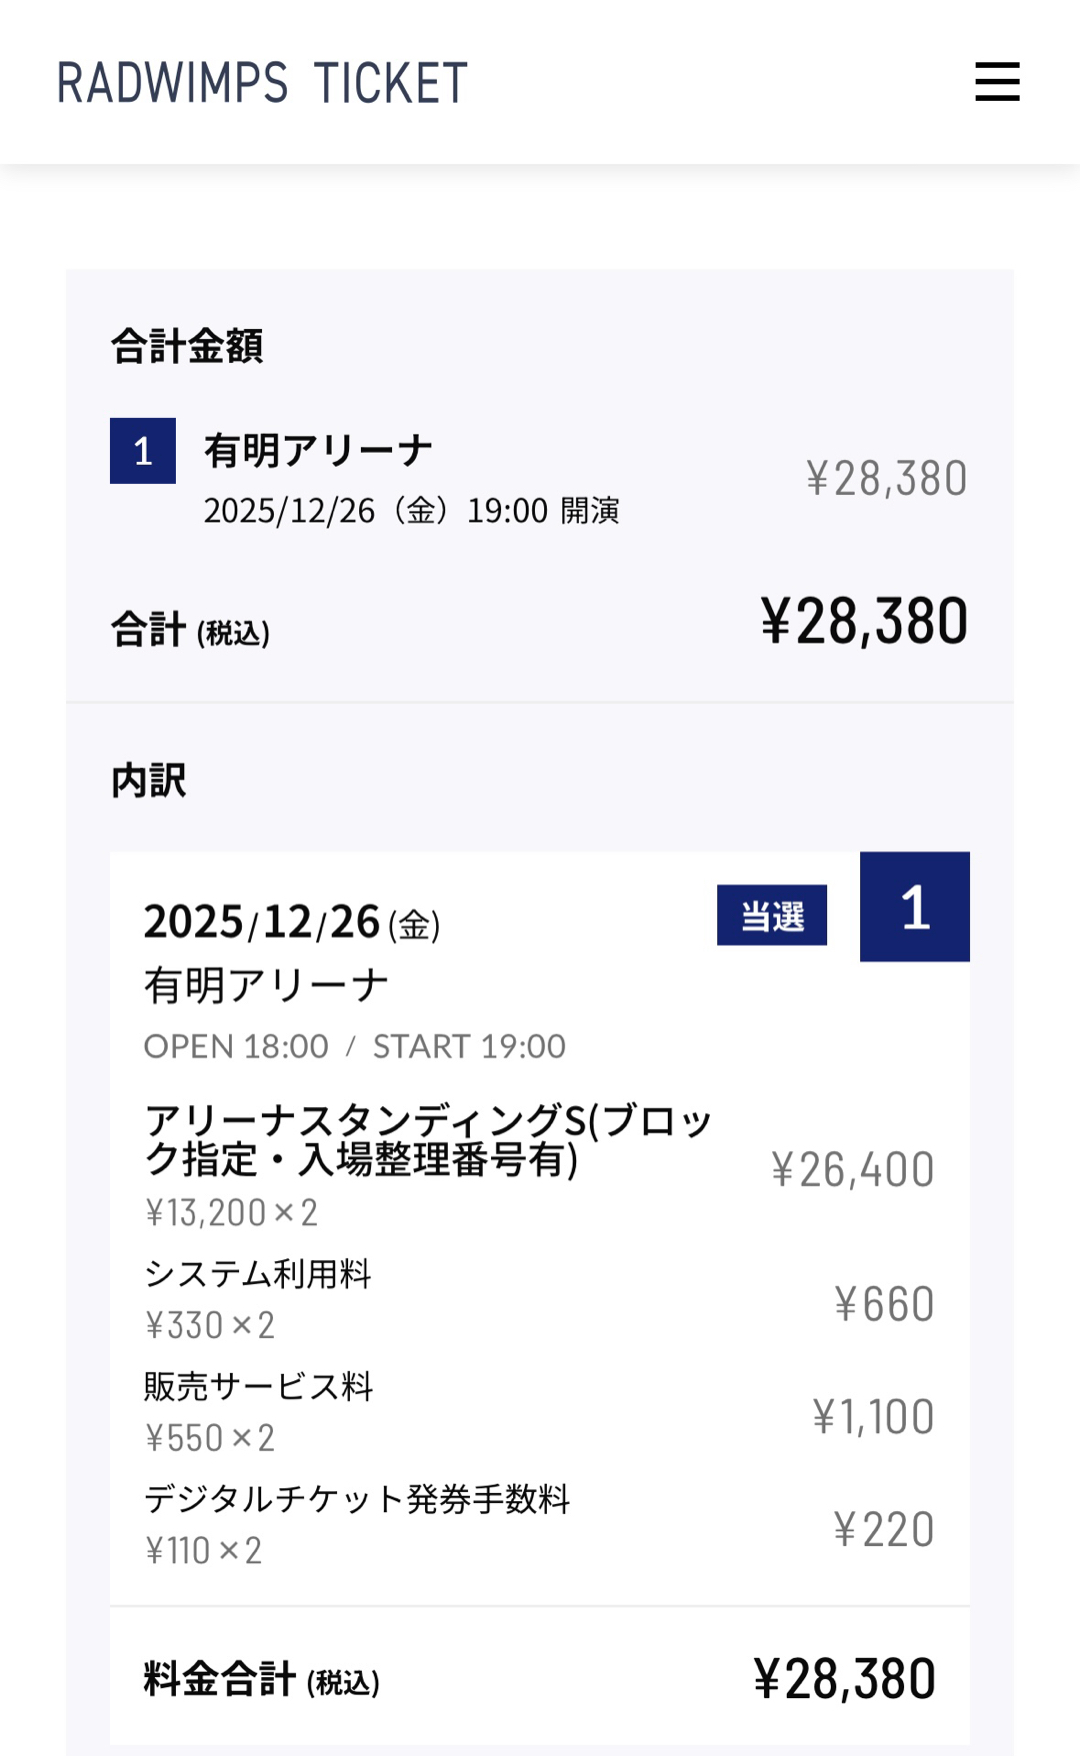Click the 内訳 section heading
The image size is (1080, 1757).
[149, 781]
